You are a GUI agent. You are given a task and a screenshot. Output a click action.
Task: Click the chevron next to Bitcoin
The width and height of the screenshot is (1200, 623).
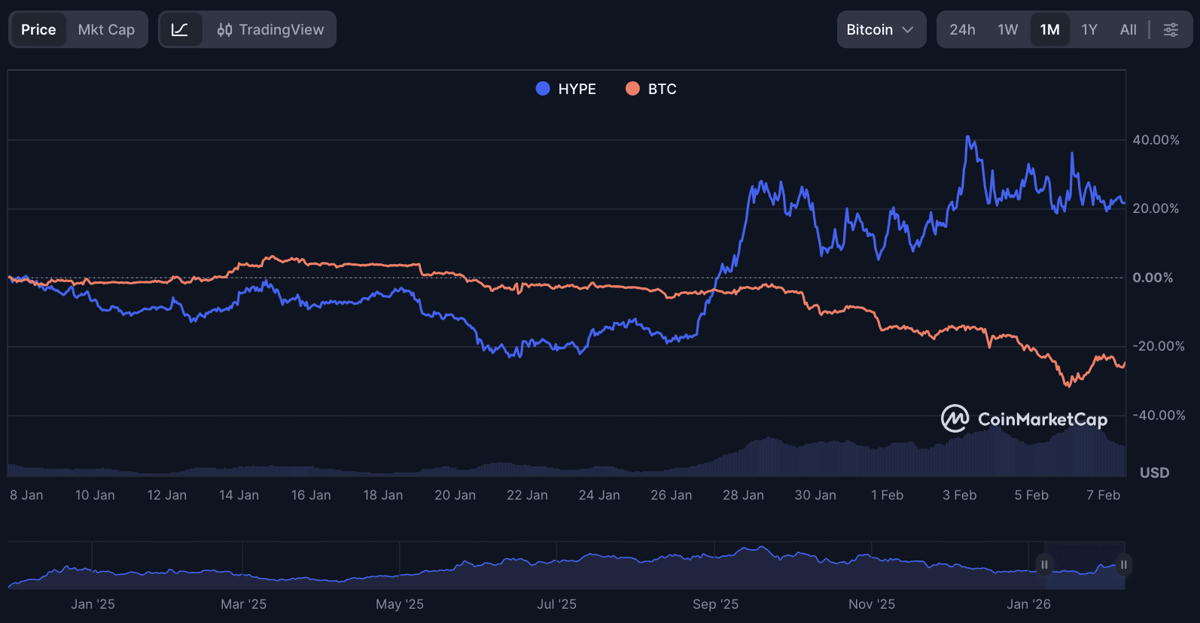tap(908, 30)
